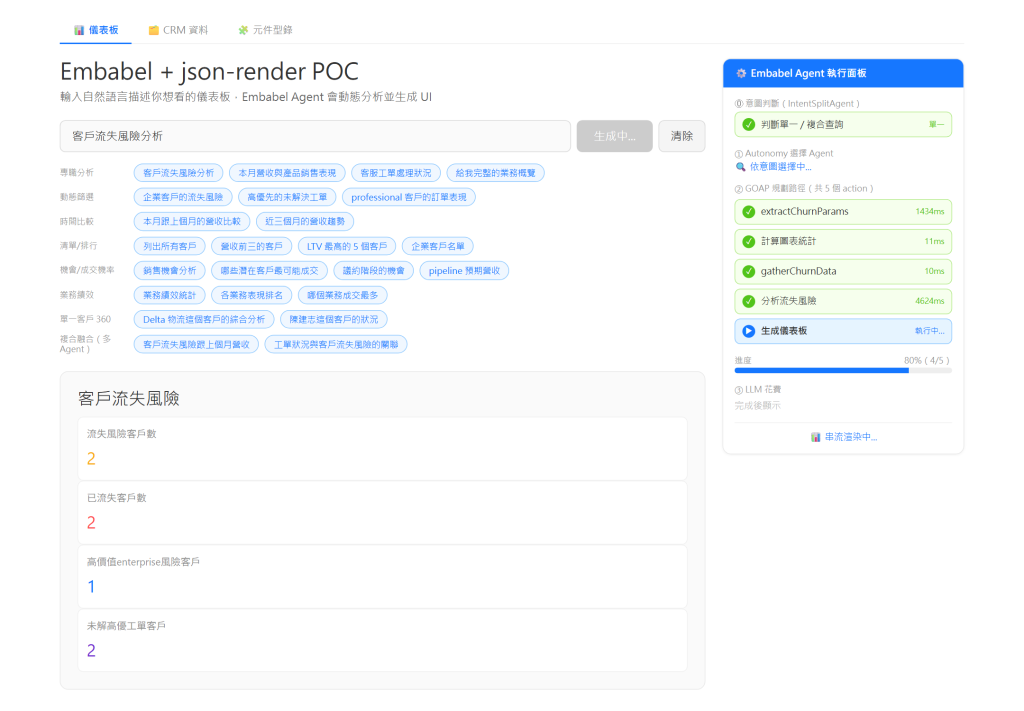Click the 企業客戶名單 chip

(x=438, y=246)
